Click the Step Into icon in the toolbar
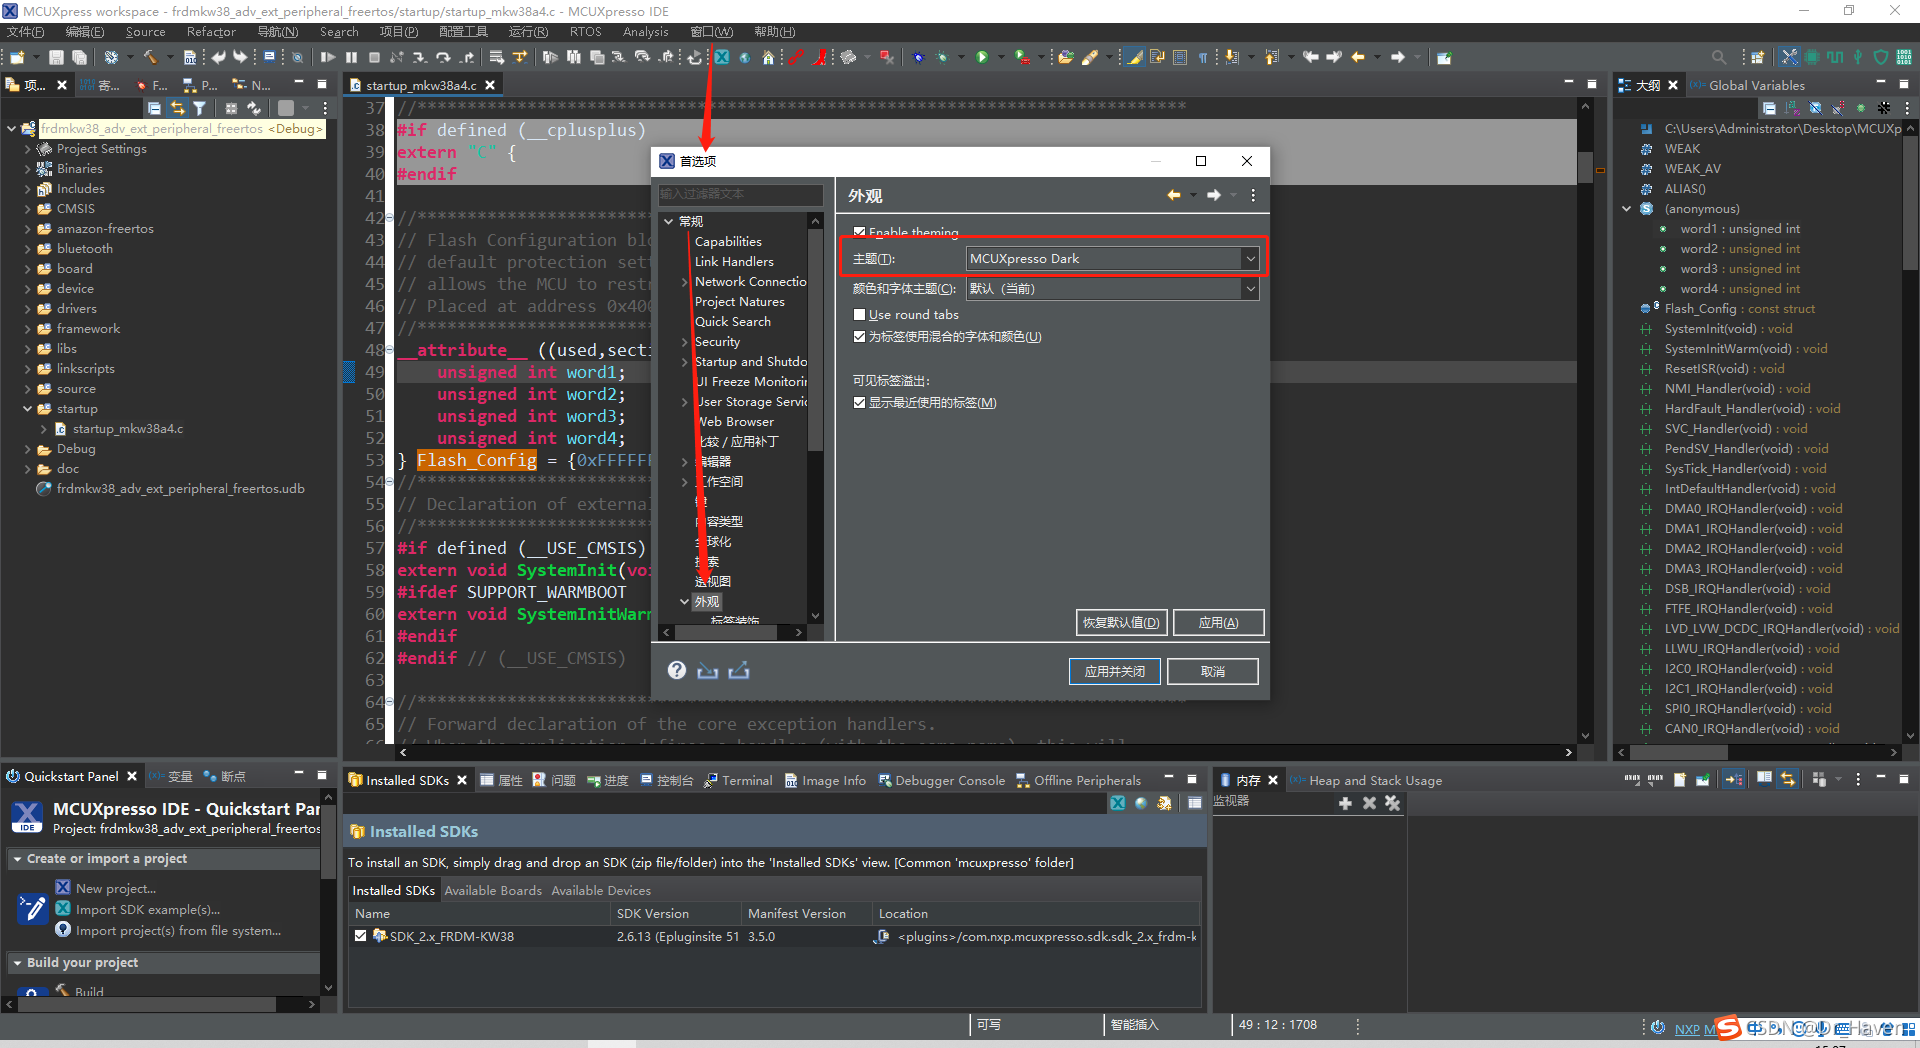 [x=419, y=57]
